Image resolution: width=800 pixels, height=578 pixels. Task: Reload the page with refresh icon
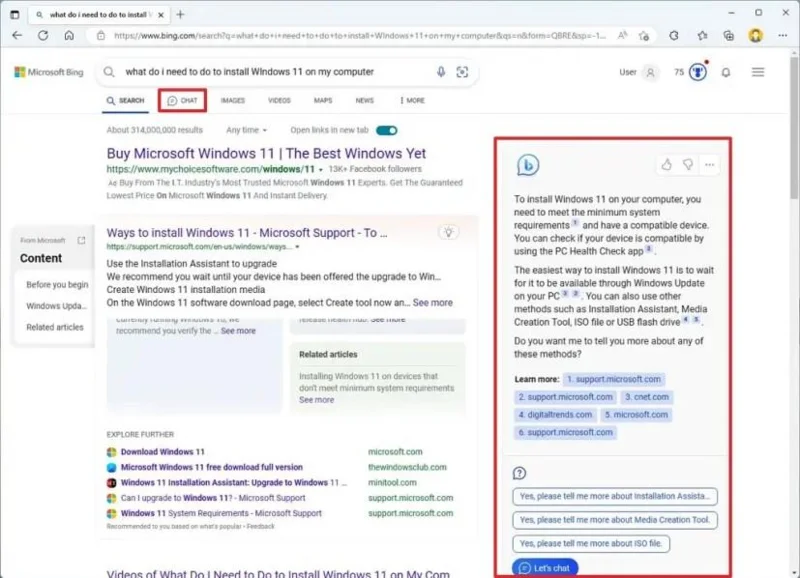tap(43, 35)
